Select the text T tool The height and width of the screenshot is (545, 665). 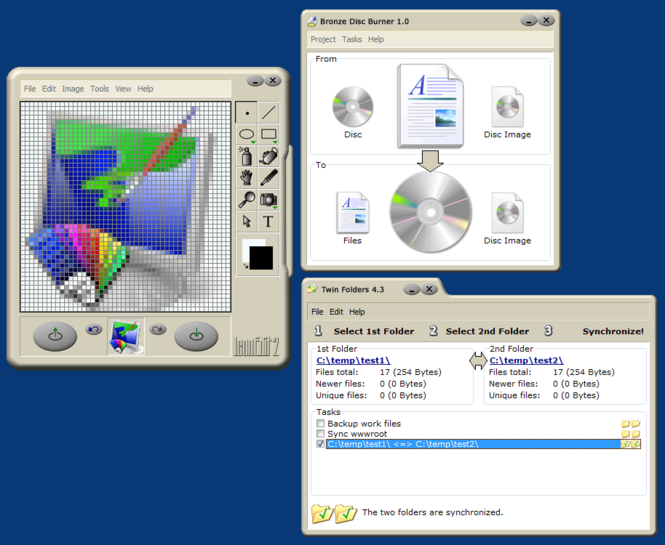click(268, 221)
